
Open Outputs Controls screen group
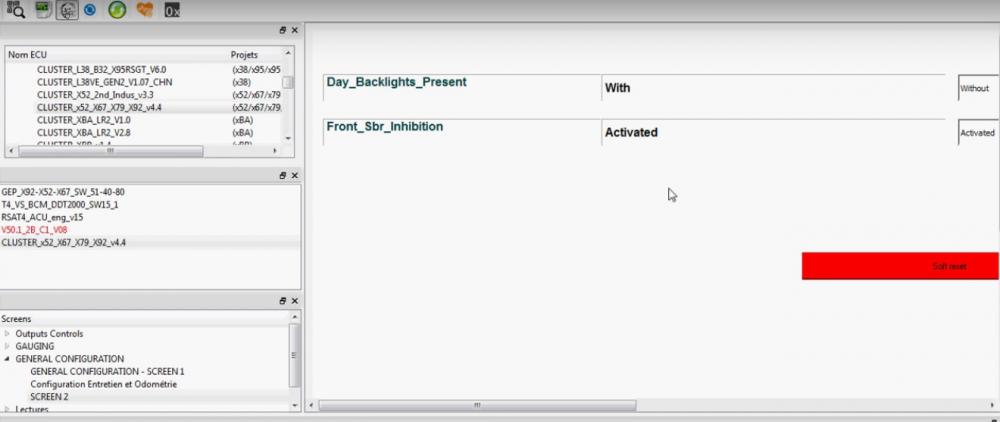[49, 333]
